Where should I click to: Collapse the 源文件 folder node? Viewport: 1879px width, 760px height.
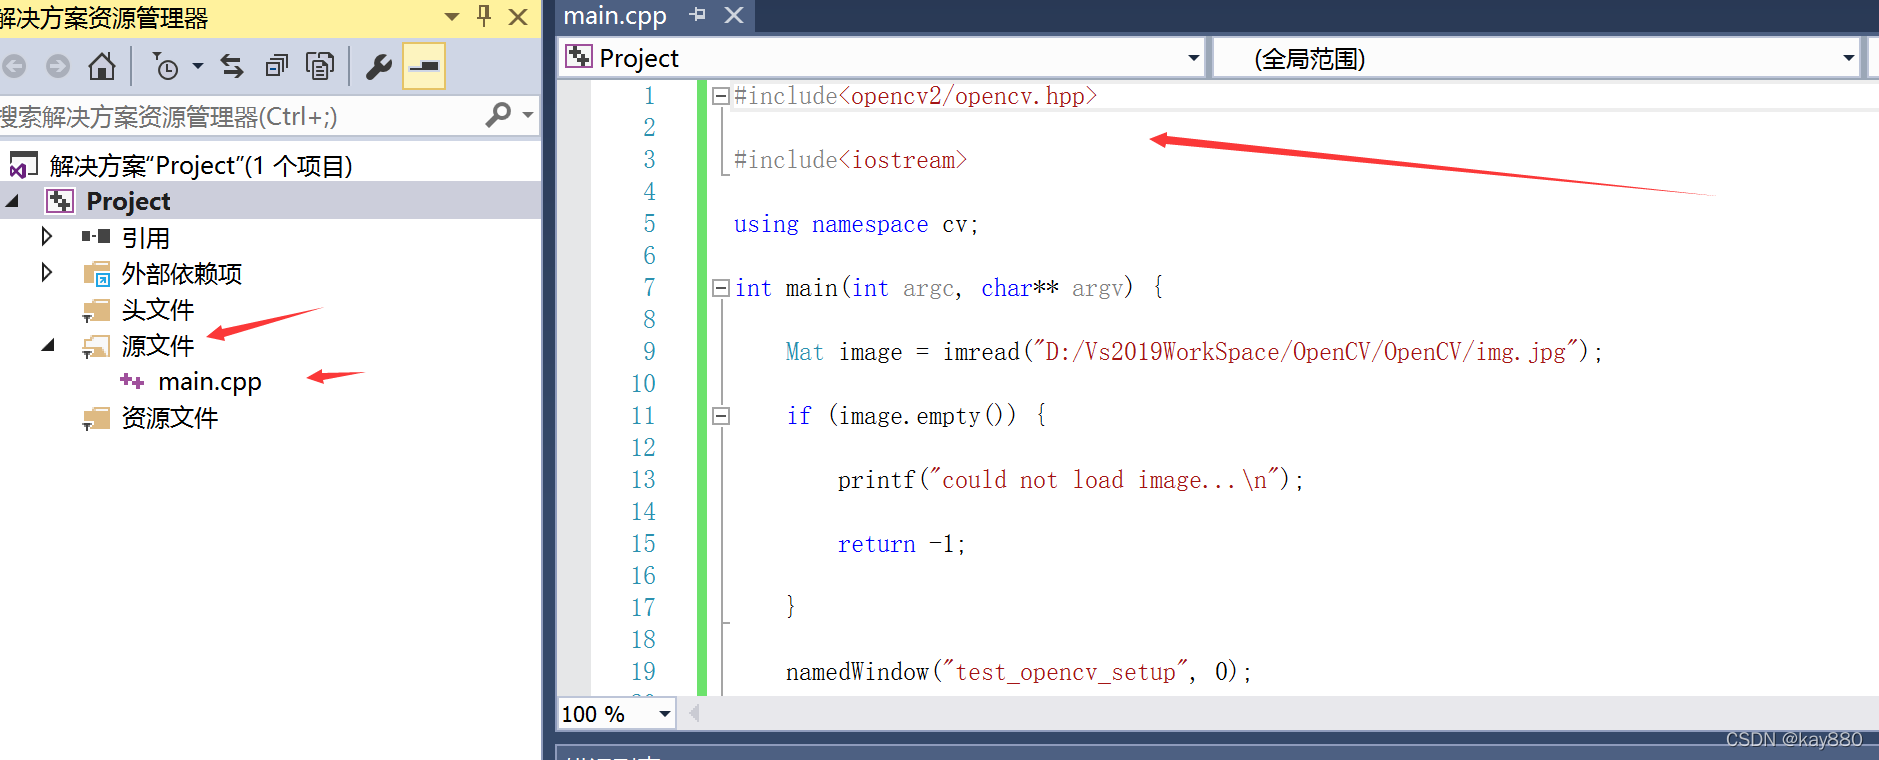(x=48, y=346)
